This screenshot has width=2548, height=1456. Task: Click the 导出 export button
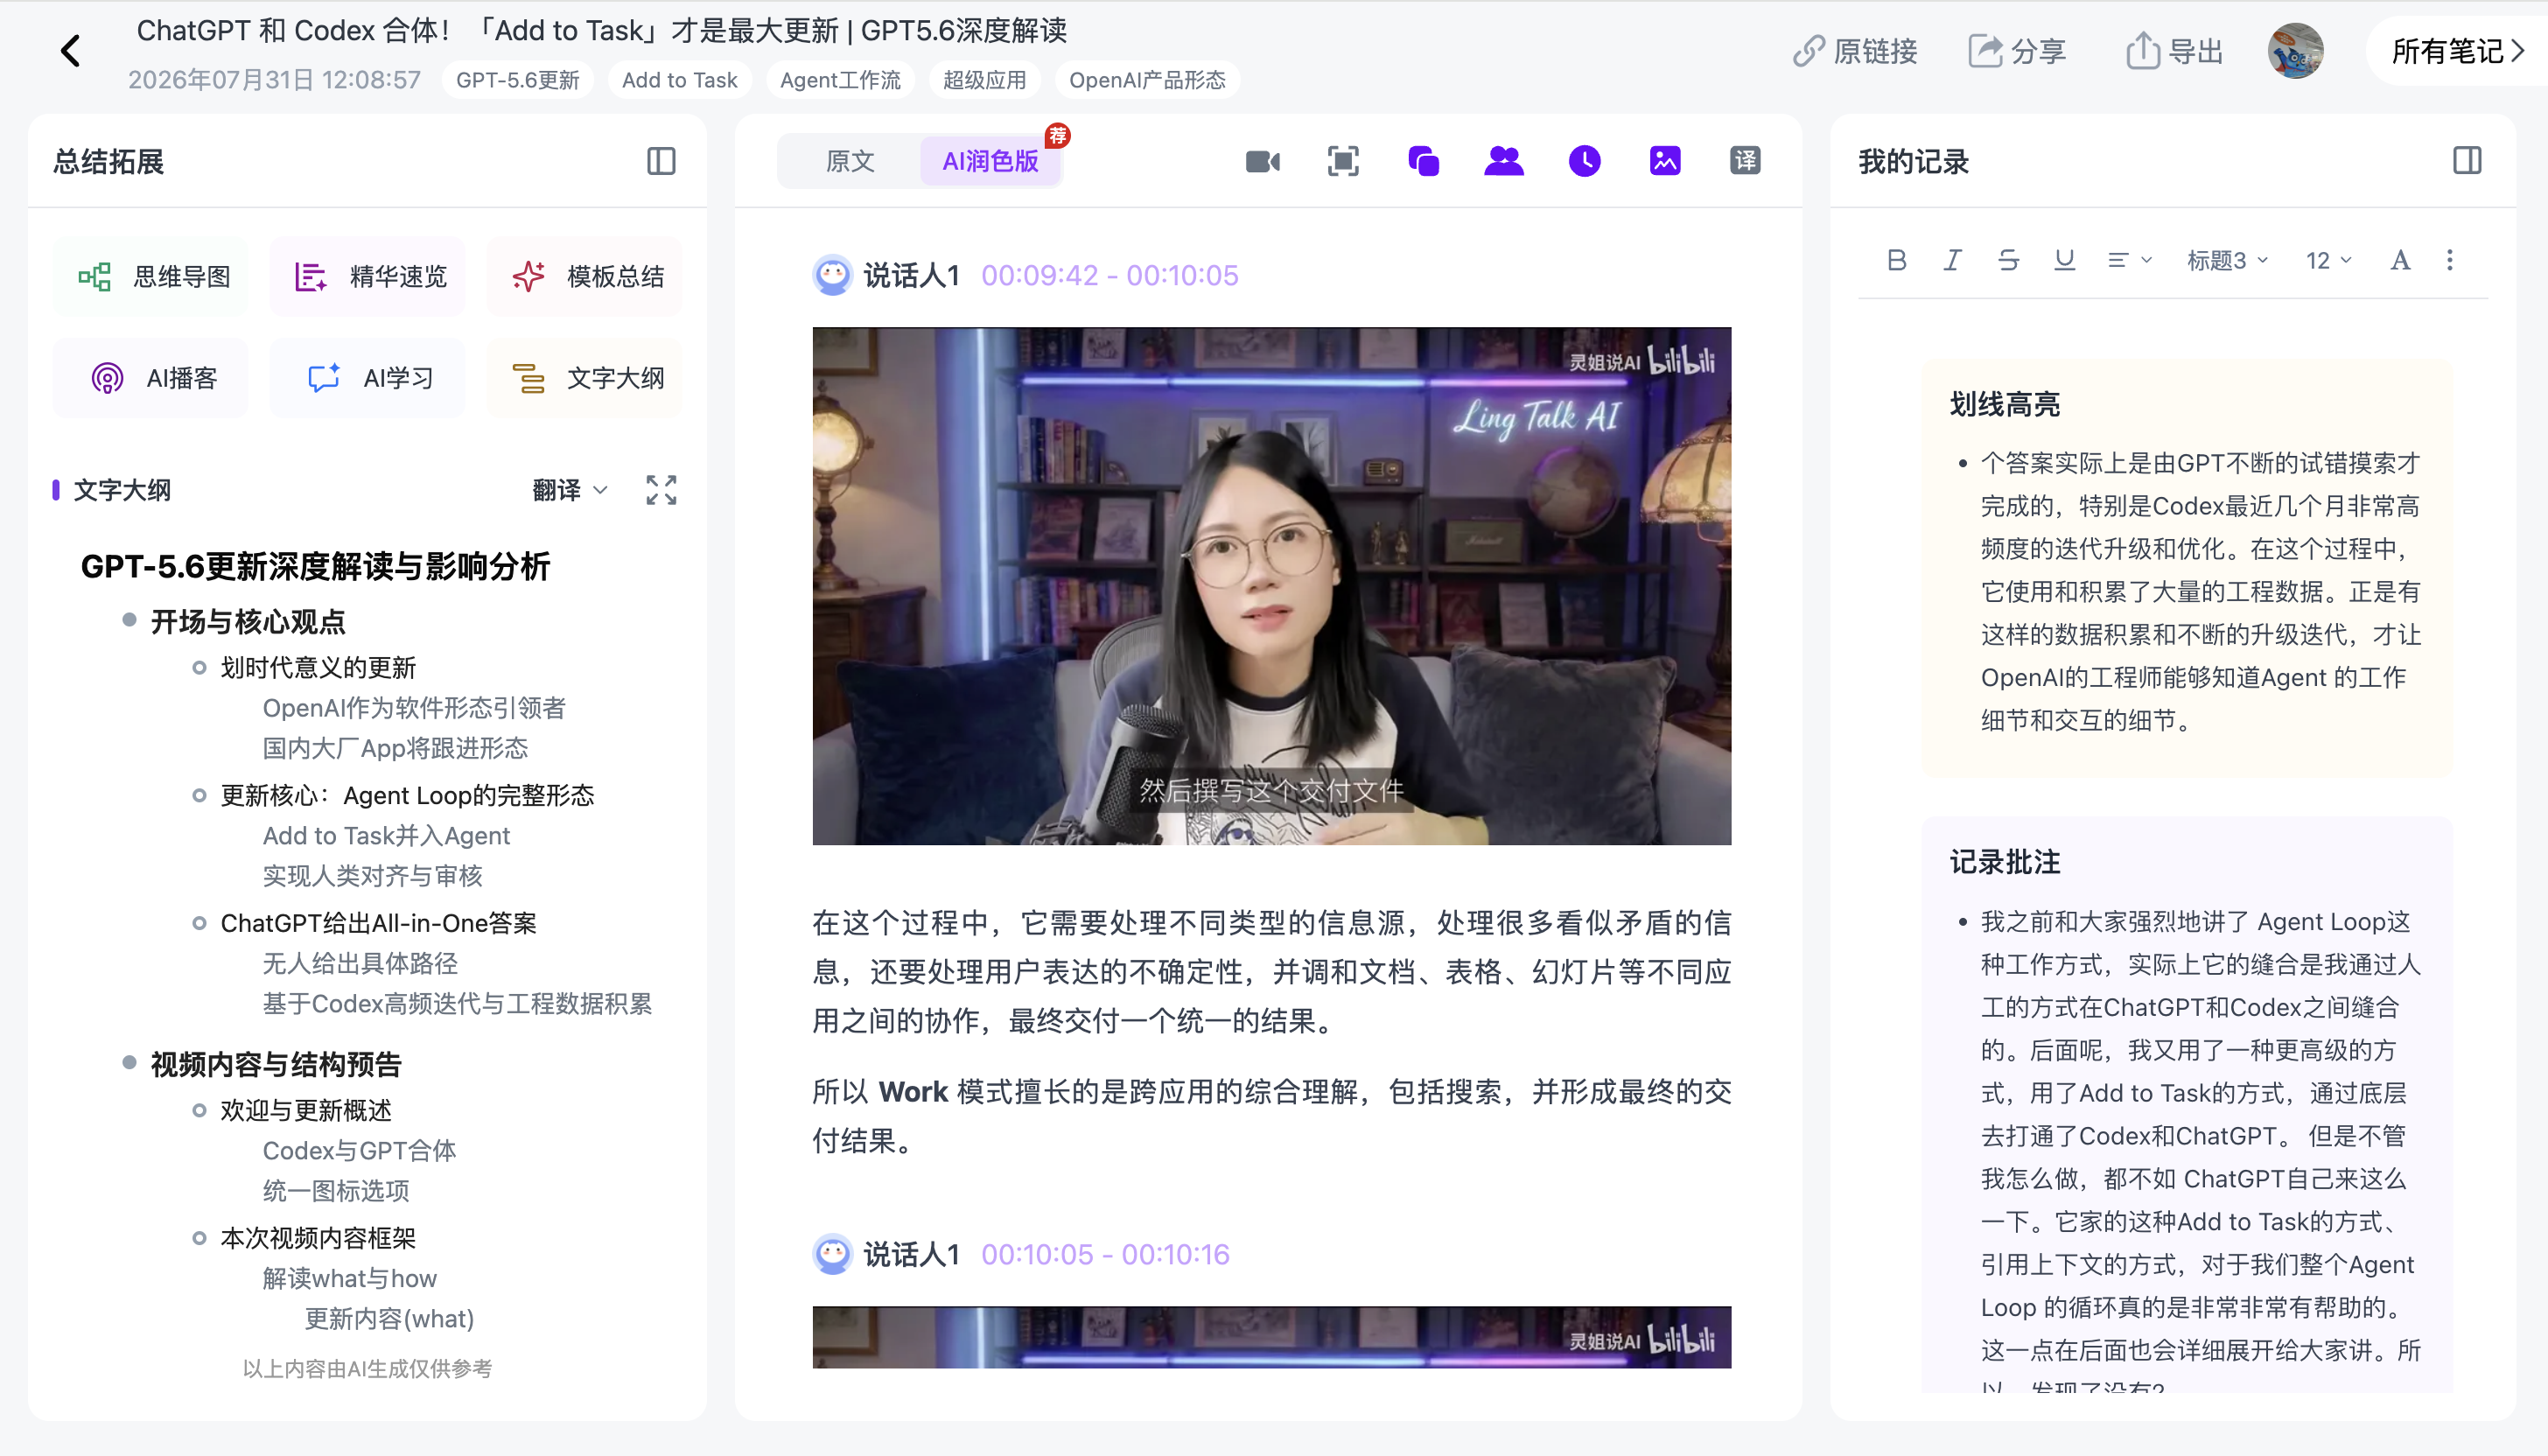2174,51
